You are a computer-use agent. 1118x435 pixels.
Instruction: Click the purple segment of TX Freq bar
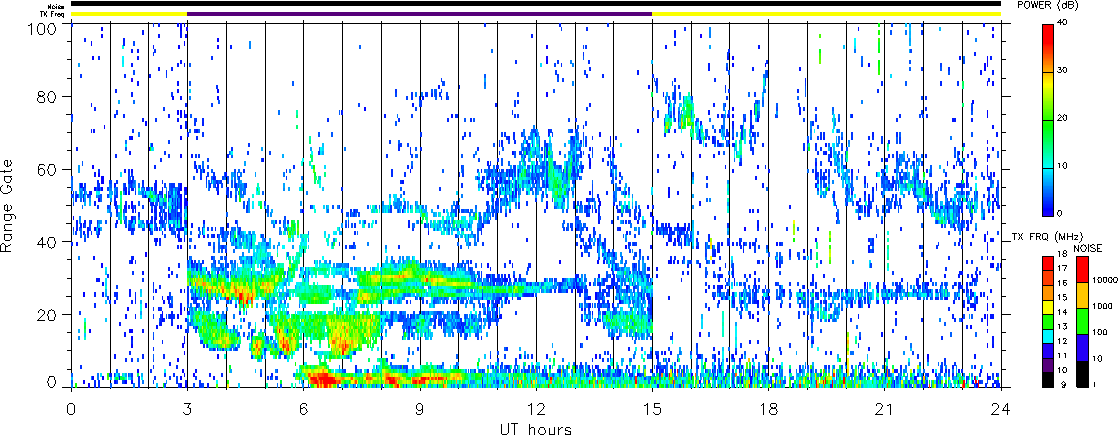pos(420,14)
